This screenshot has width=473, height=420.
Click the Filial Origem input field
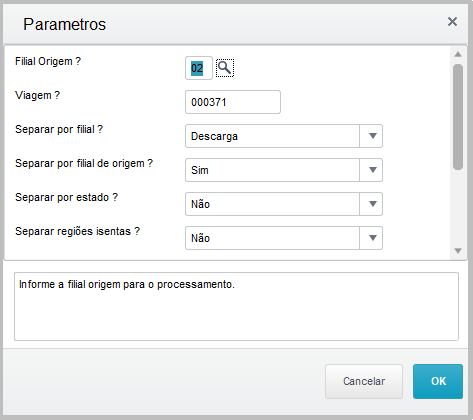pyautogui.click(x=199, y=68)
